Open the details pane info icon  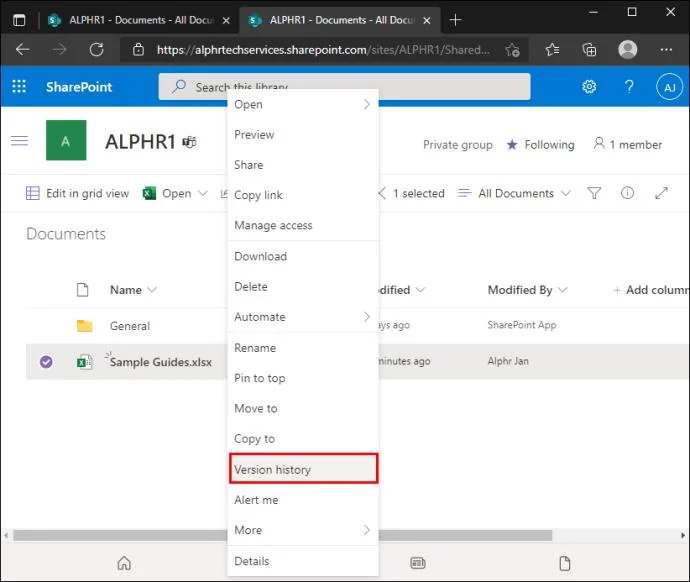pos(627,193)
